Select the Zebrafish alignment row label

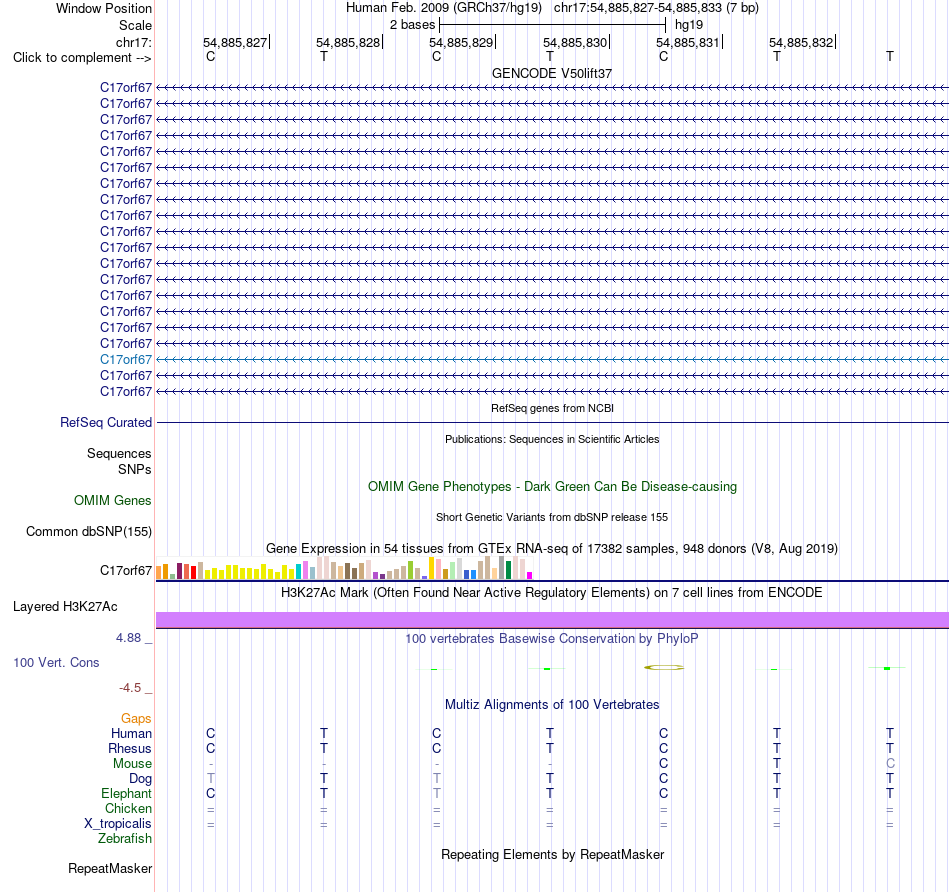125,839
